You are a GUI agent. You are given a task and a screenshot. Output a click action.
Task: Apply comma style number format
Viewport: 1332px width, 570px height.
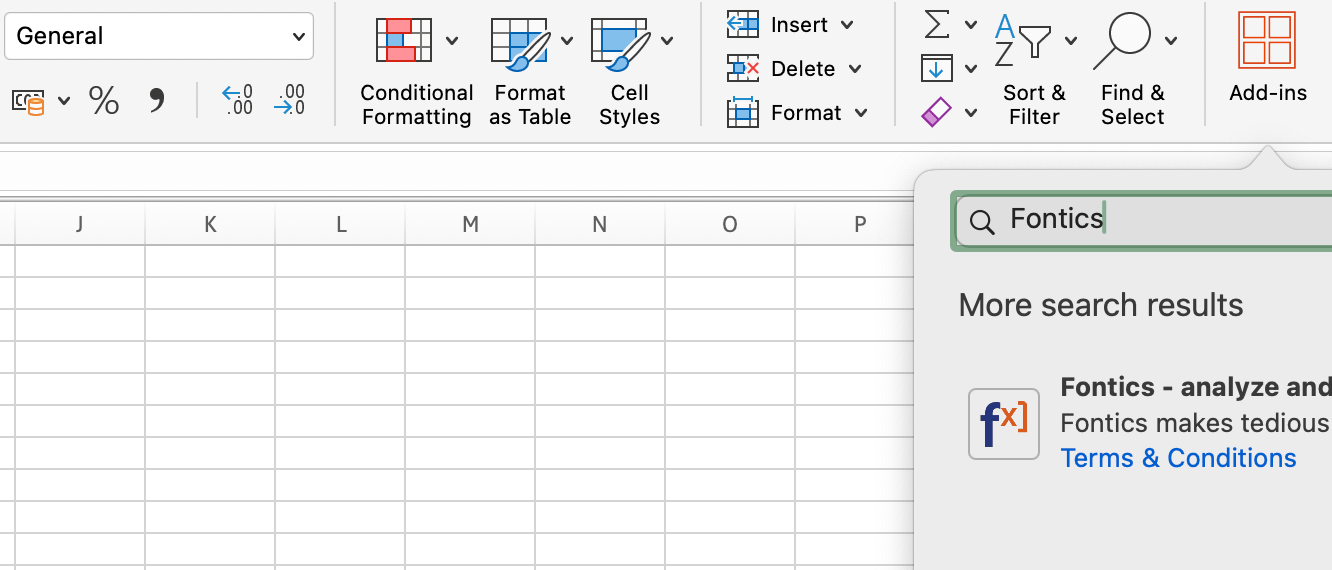click(x=157, y=100)
